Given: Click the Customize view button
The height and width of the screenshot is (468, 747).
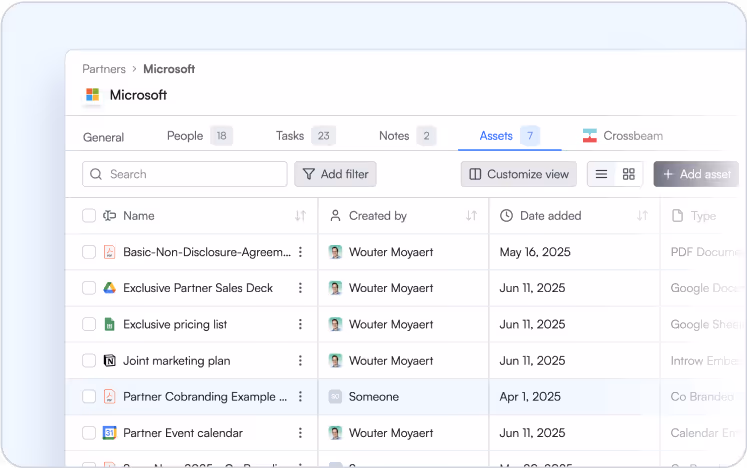Looking at the screenshot, I should tap(519, 174).
